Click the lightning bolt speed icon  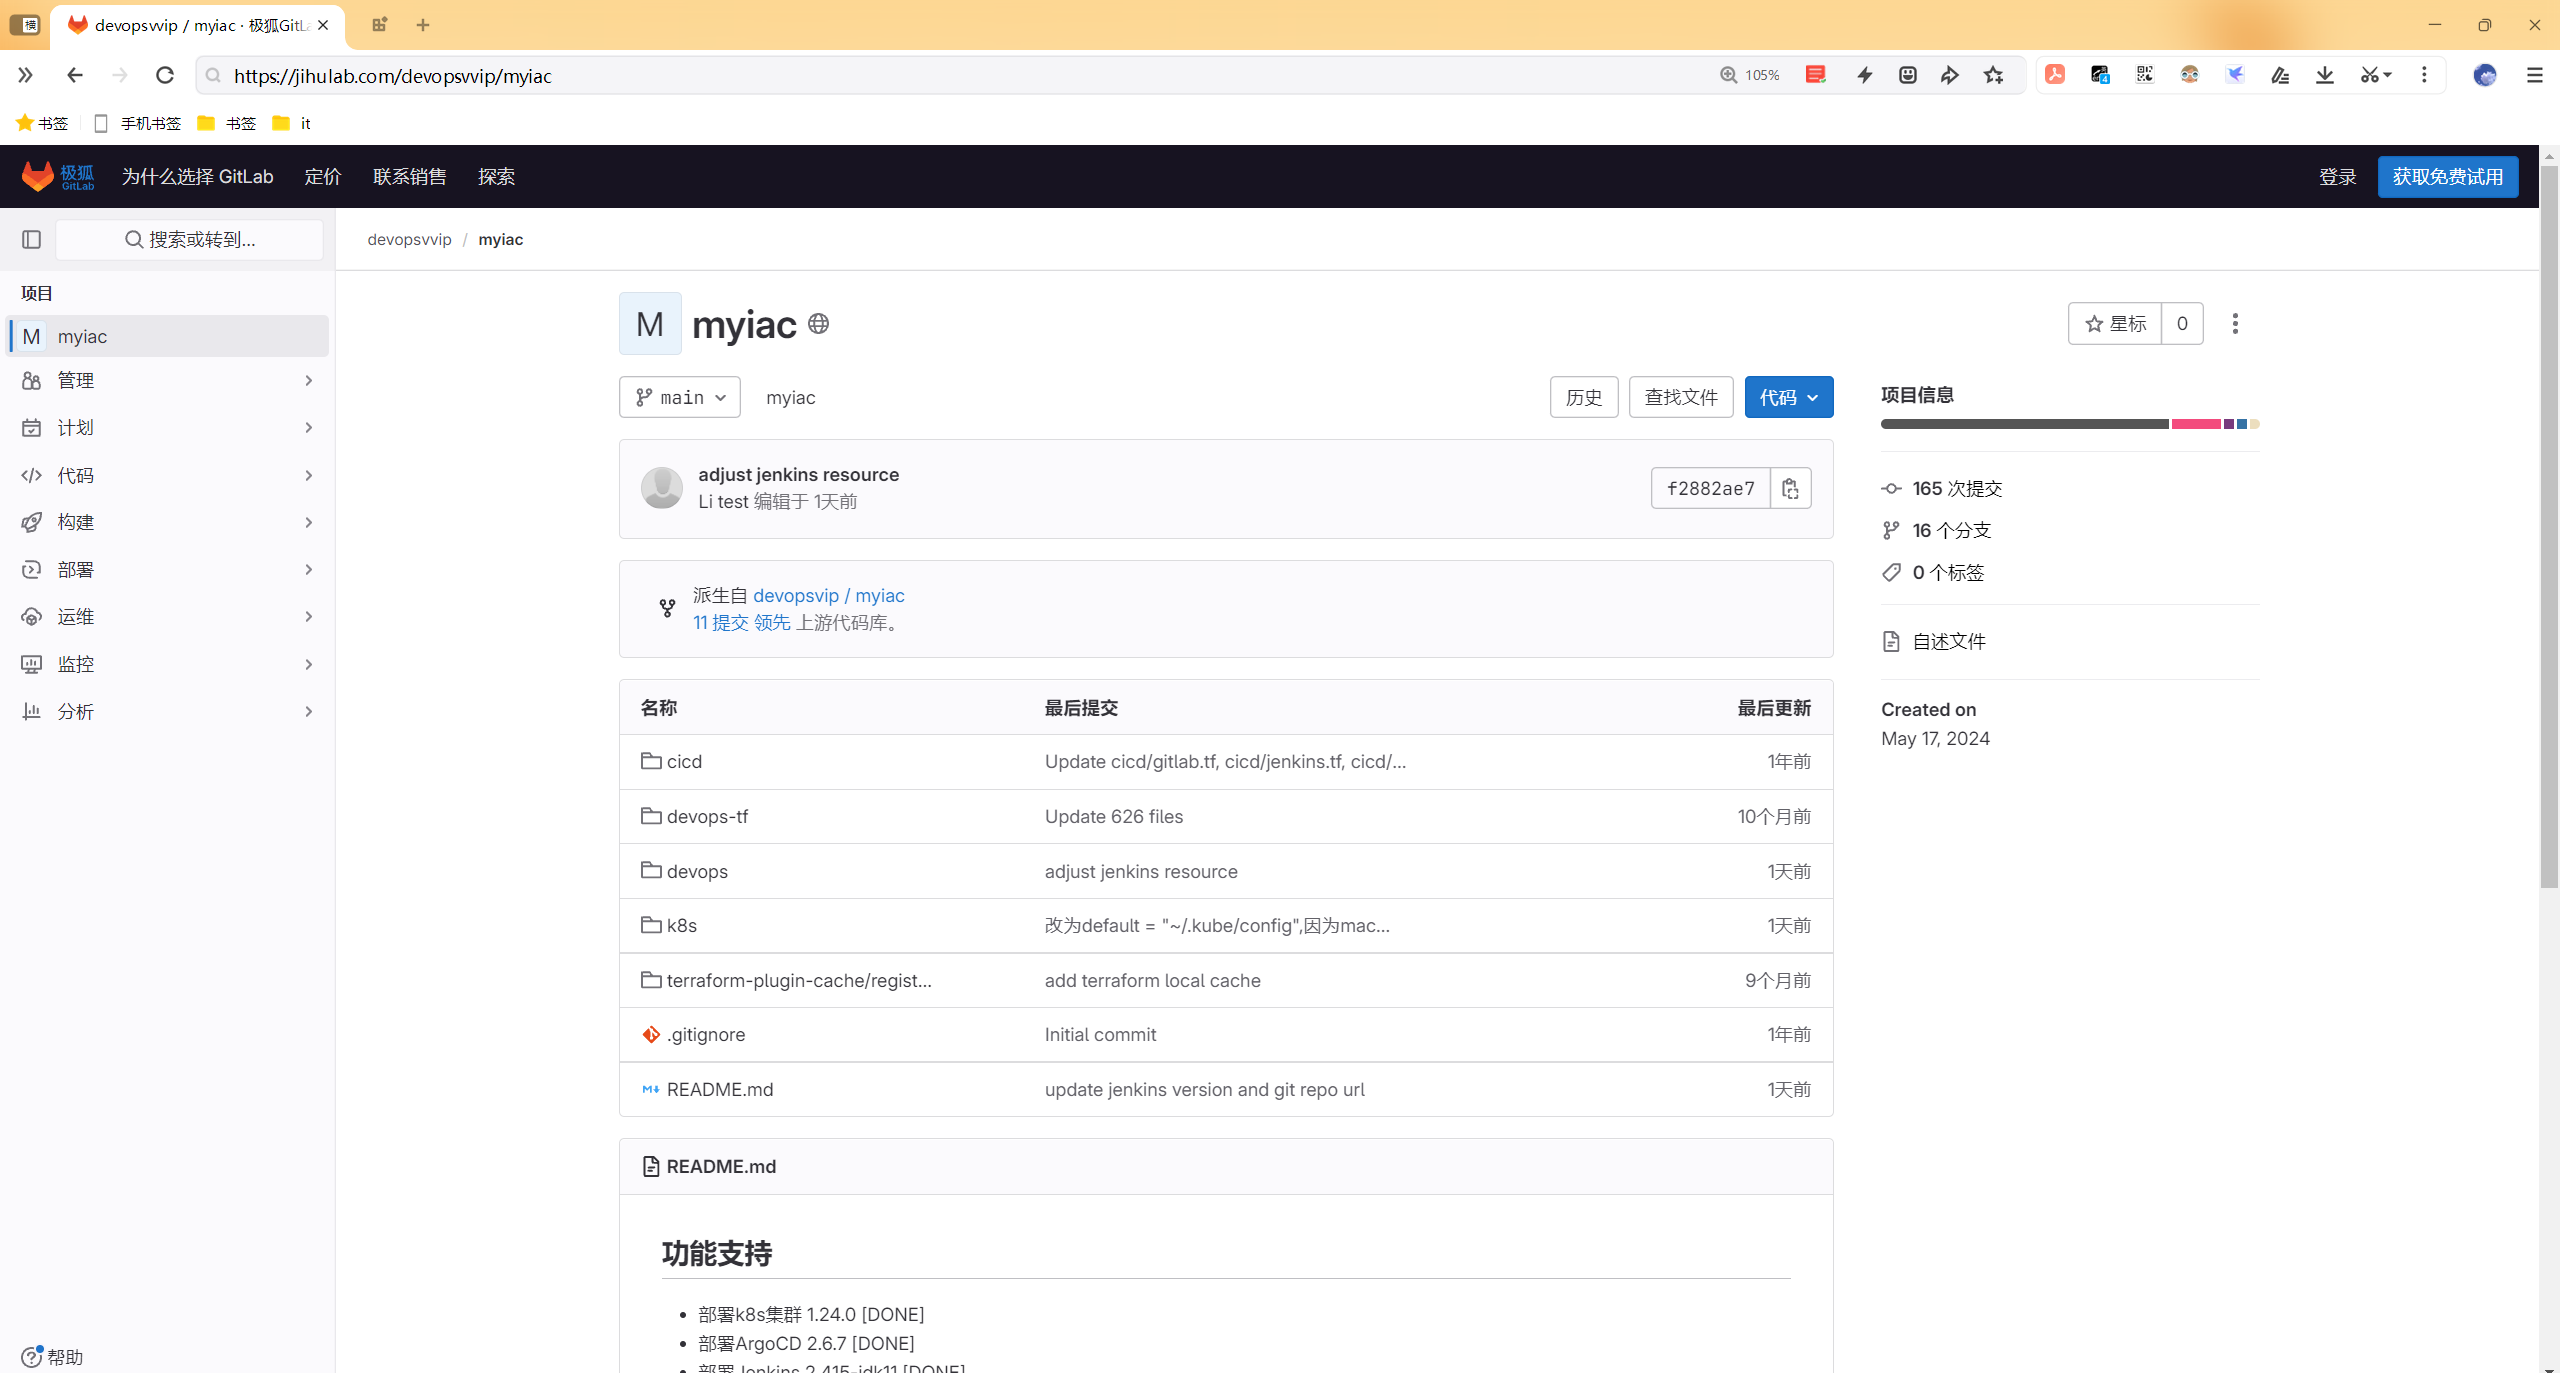pyautogui.click(x=1865, y=75)
